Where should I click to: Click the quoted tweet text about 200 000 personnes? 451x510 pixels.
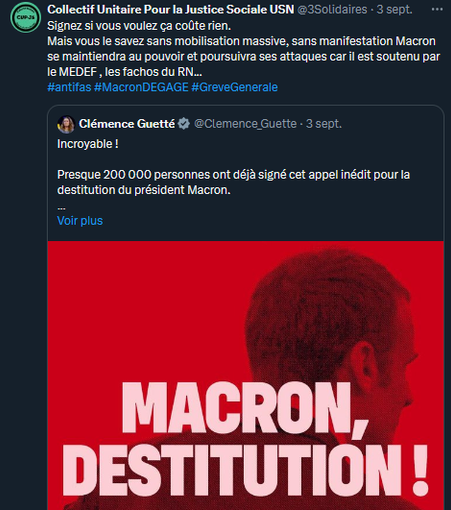pyautogui.click(x=233, y=182)
